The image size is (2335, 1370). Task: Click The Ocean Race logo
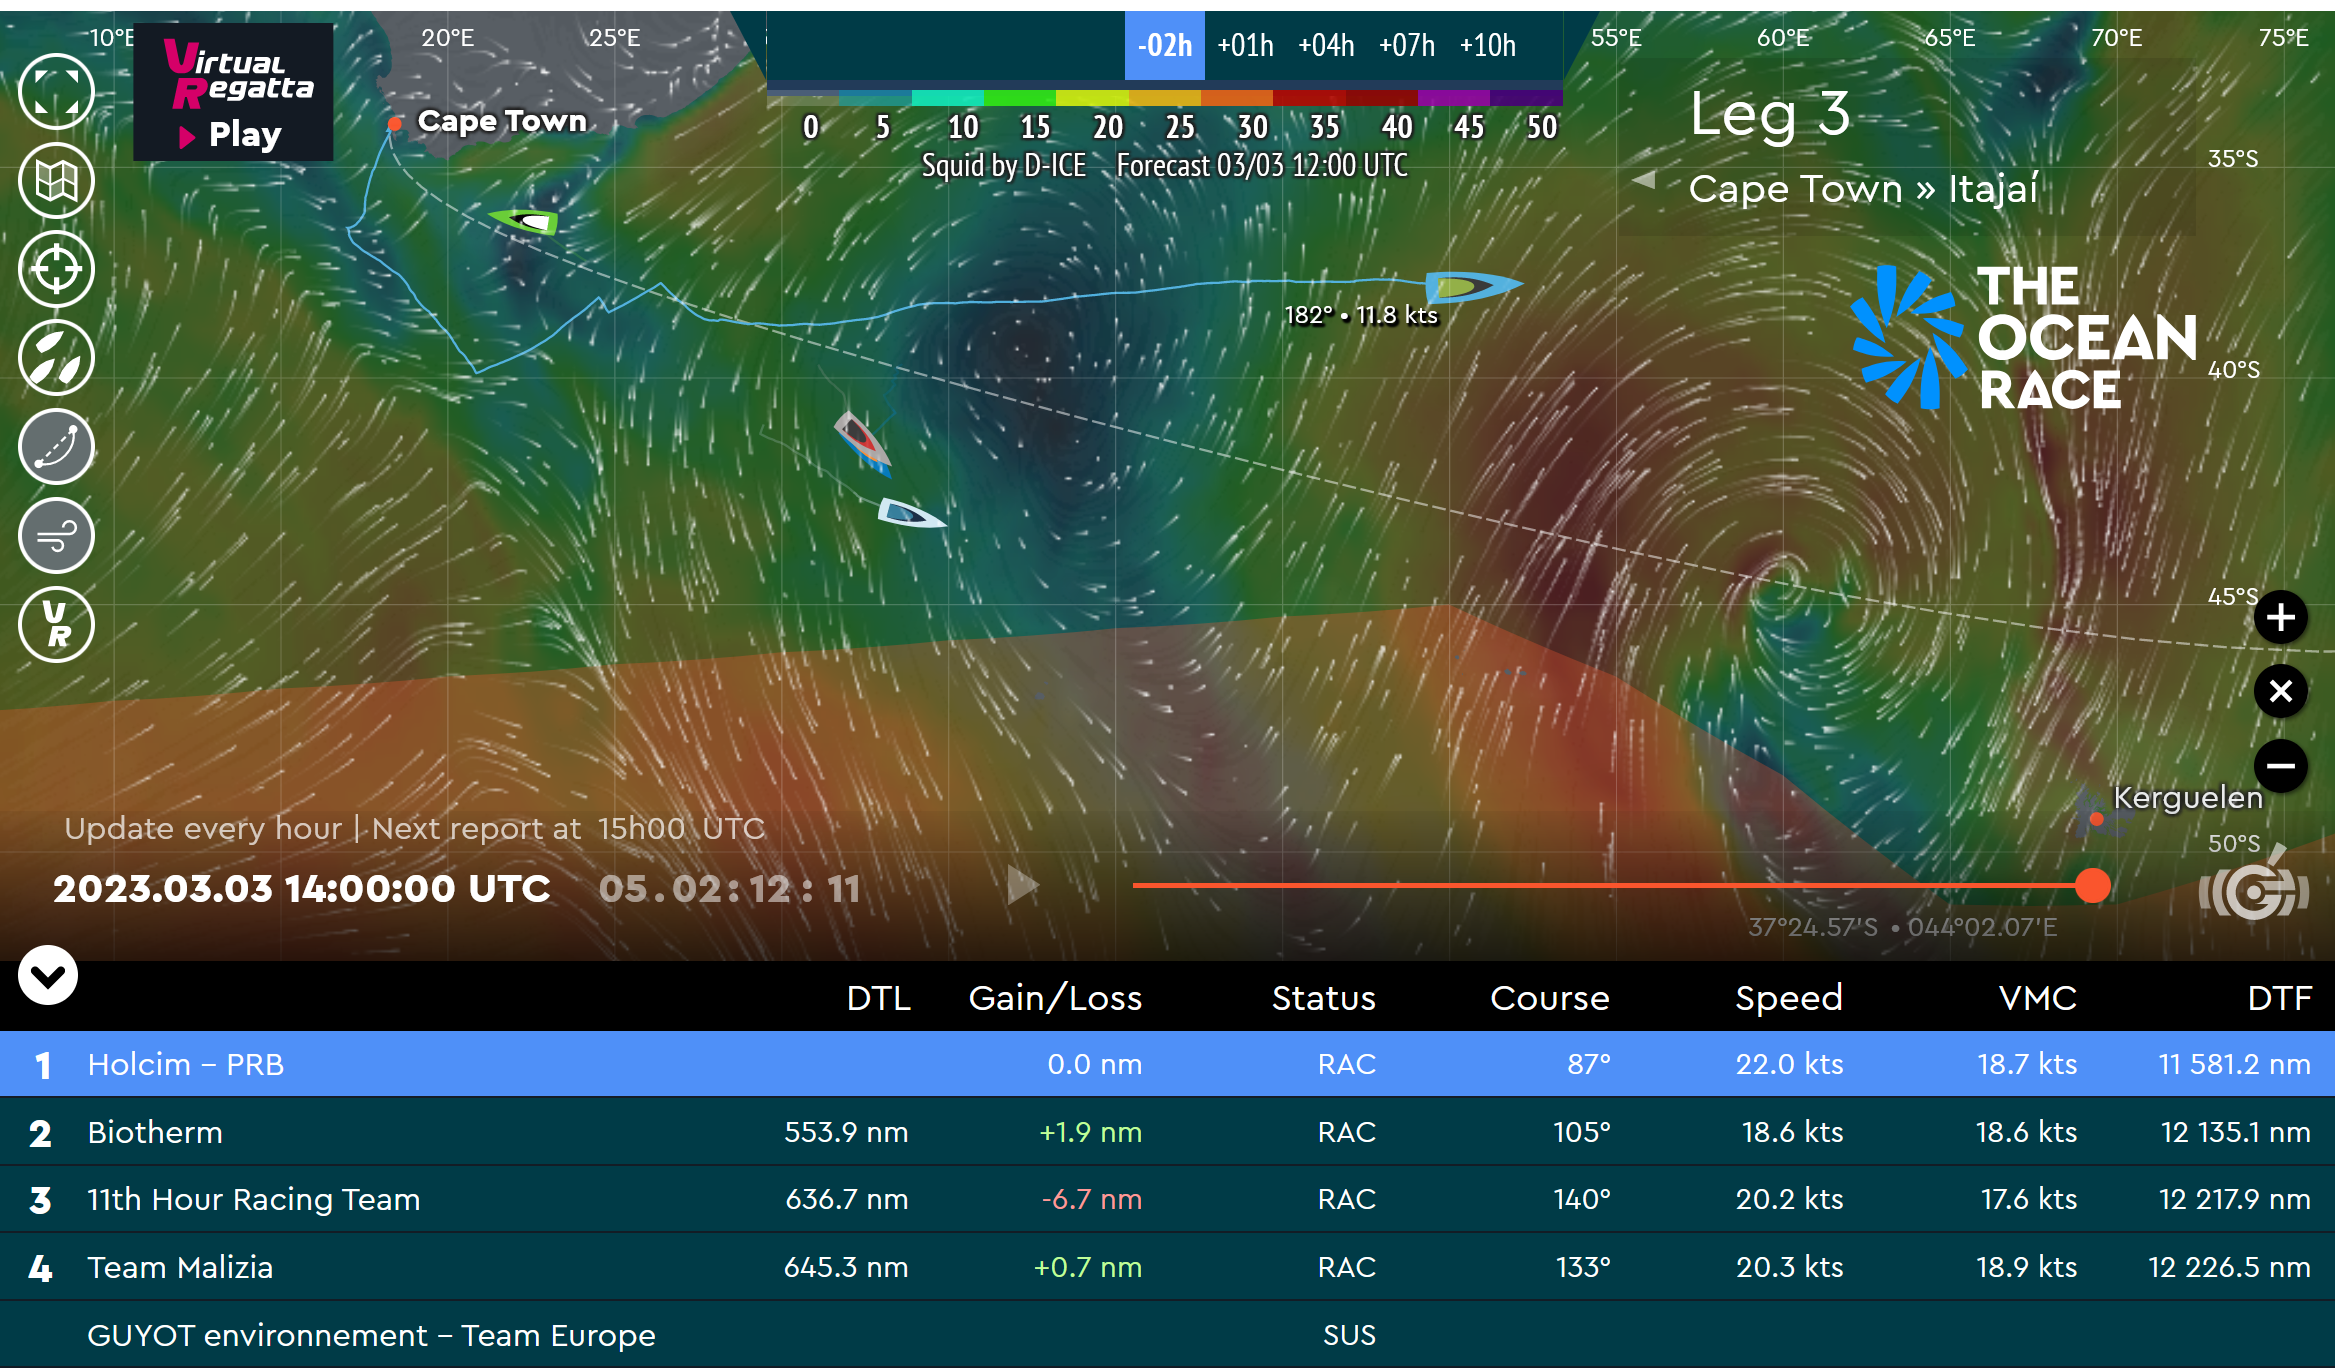2025,337
